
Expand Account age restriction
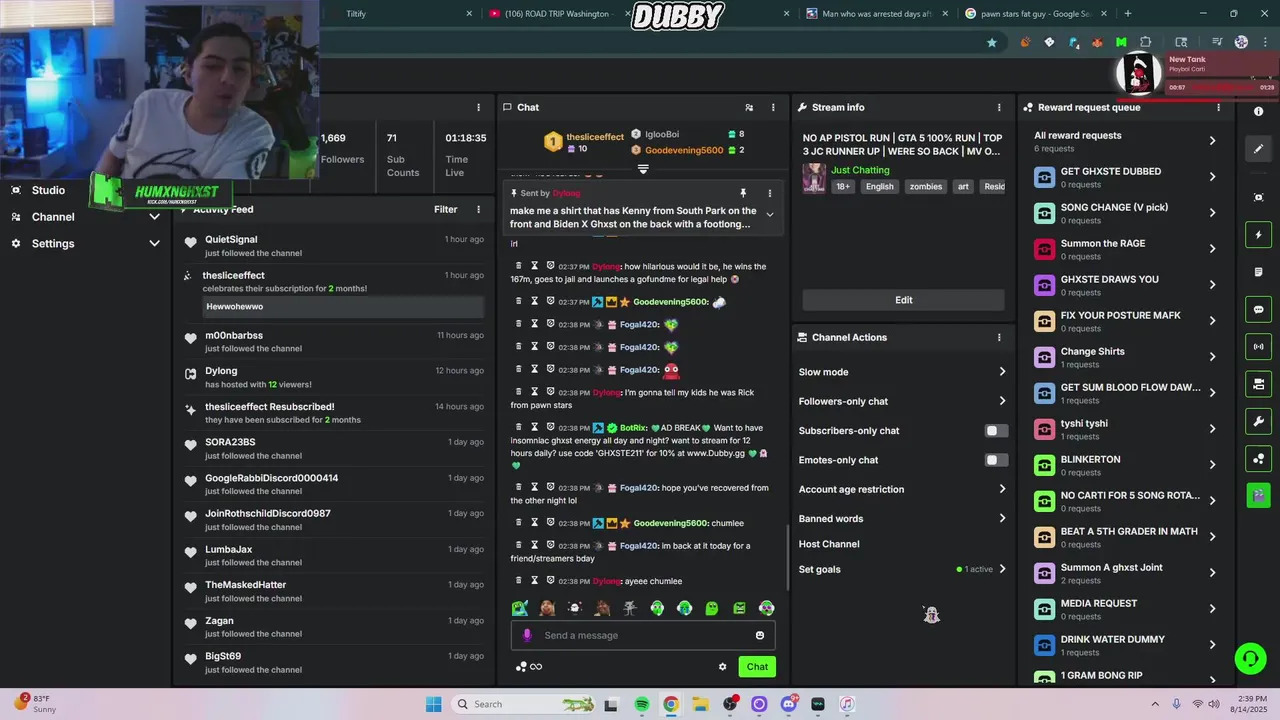[903, 489]
